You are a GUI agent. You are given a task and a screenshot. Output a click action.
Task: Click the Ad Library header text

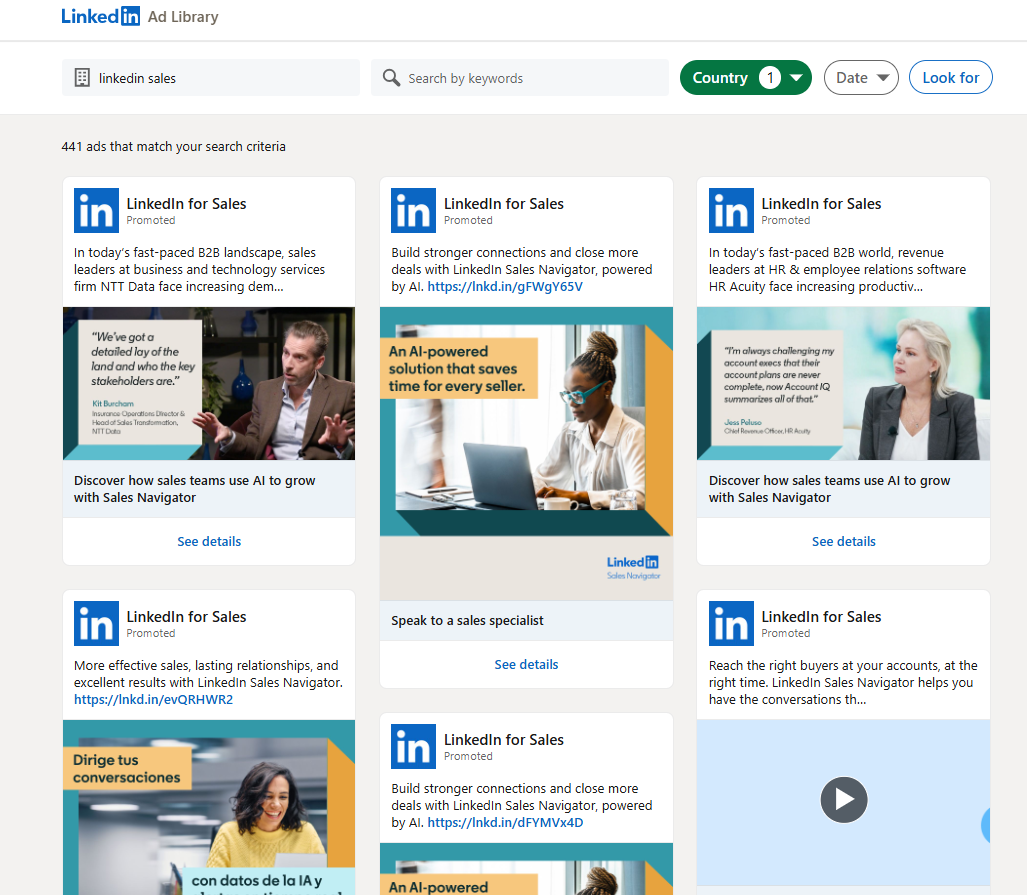point(183,17)
